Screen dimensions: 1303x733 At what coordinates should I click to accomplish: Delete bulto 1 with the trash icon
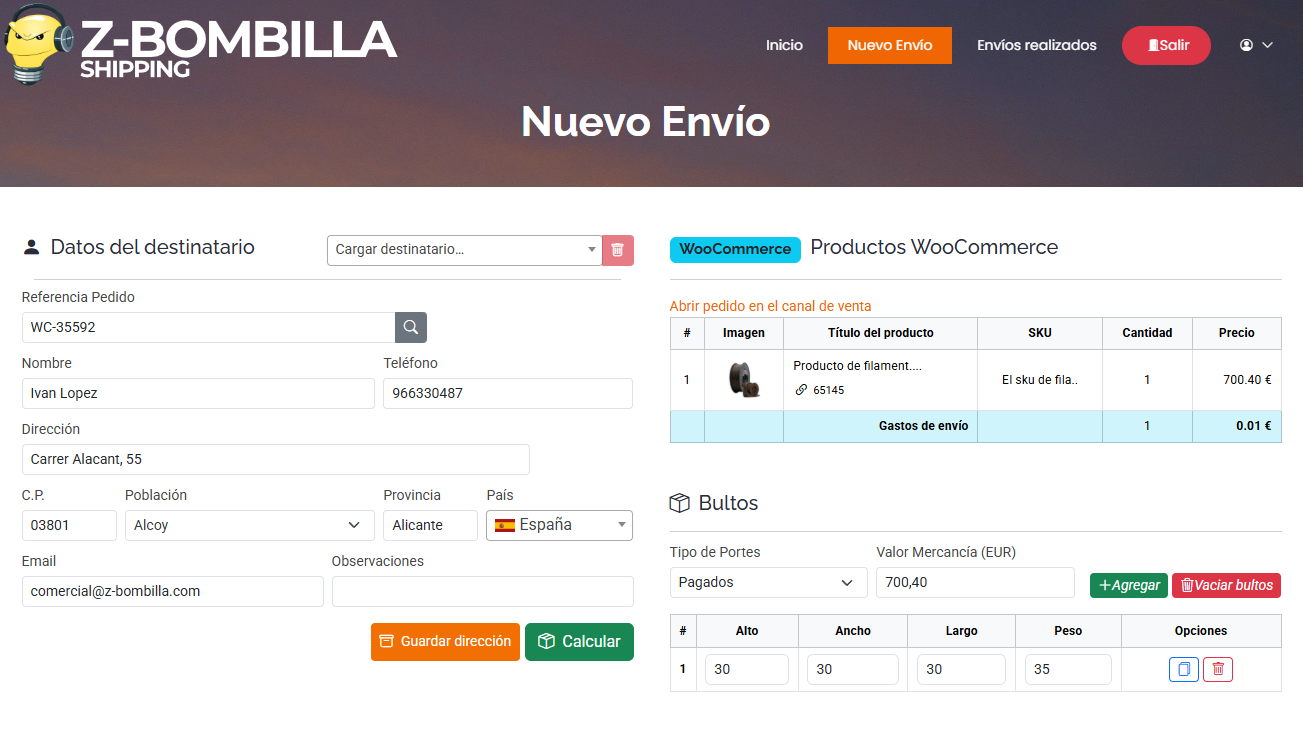[1218, 669]
